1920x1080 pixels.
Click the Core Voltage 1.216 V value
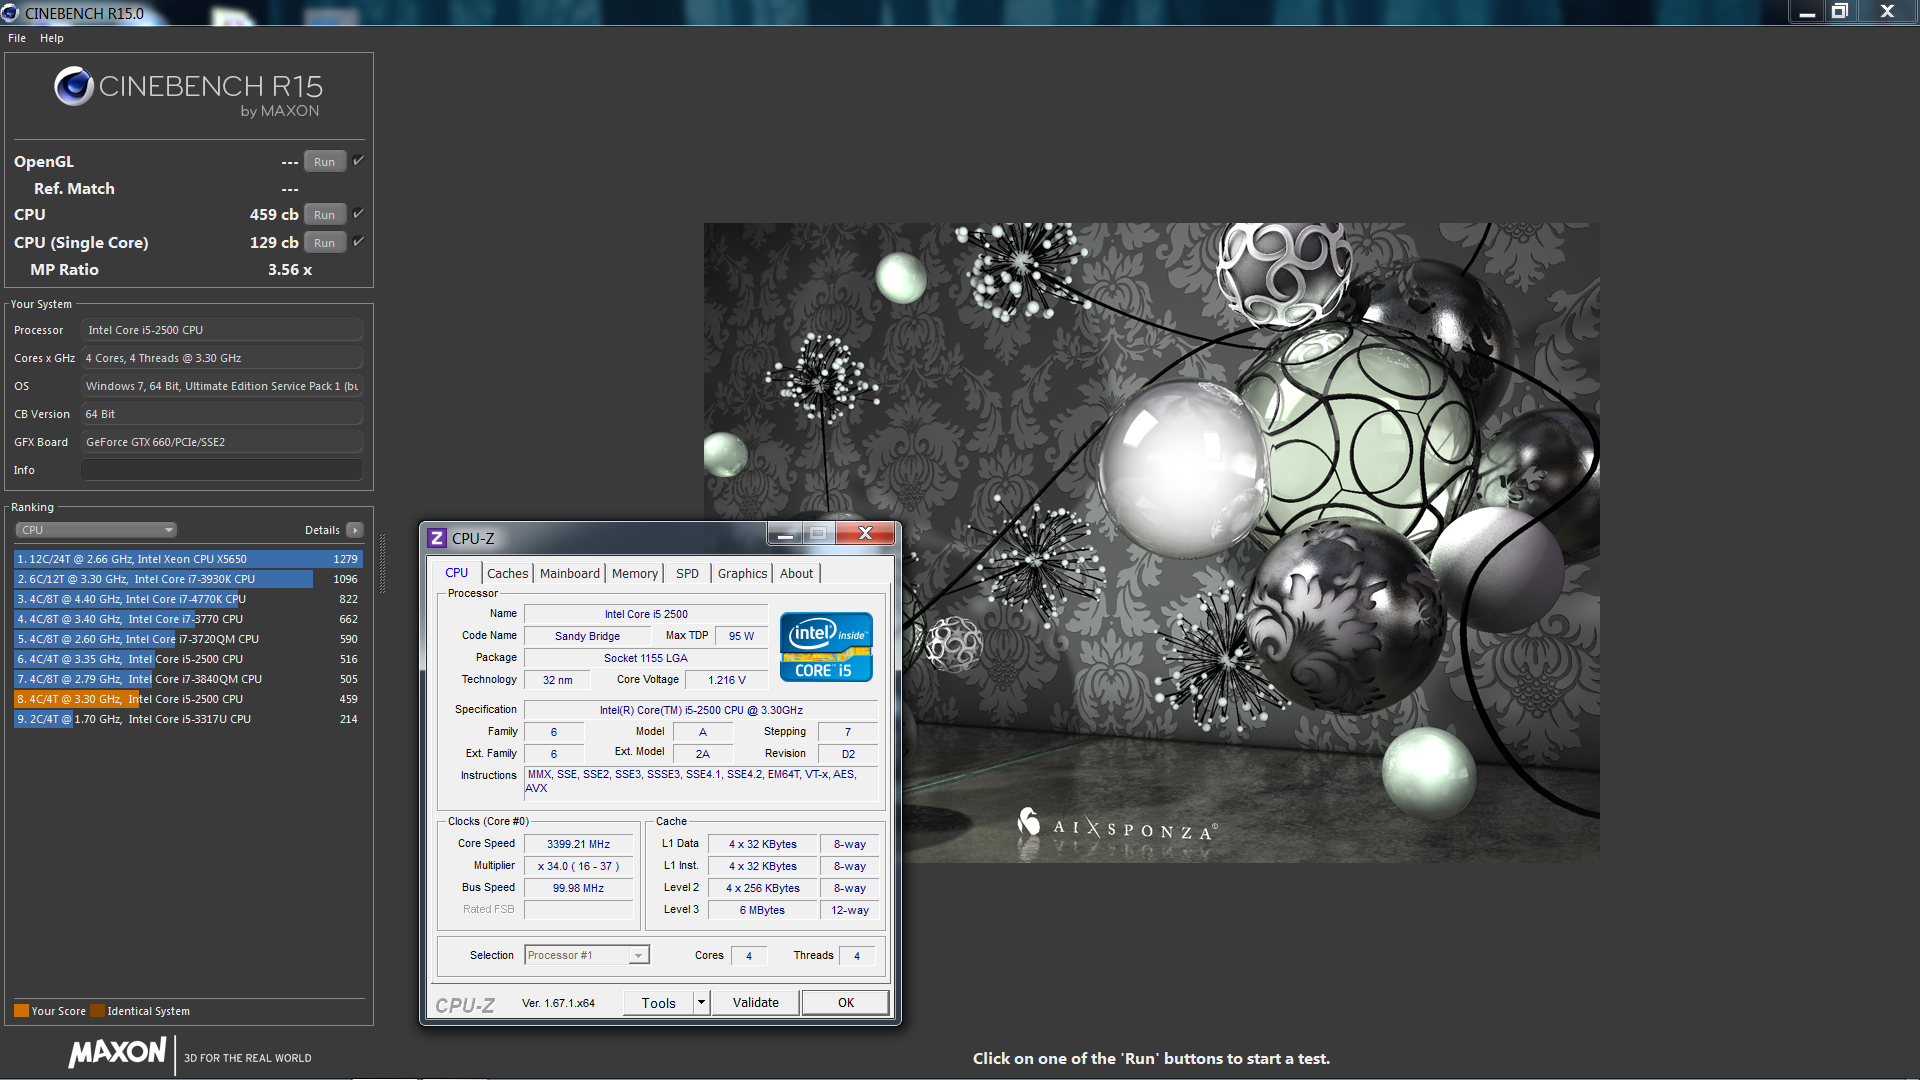click(727, 680)
